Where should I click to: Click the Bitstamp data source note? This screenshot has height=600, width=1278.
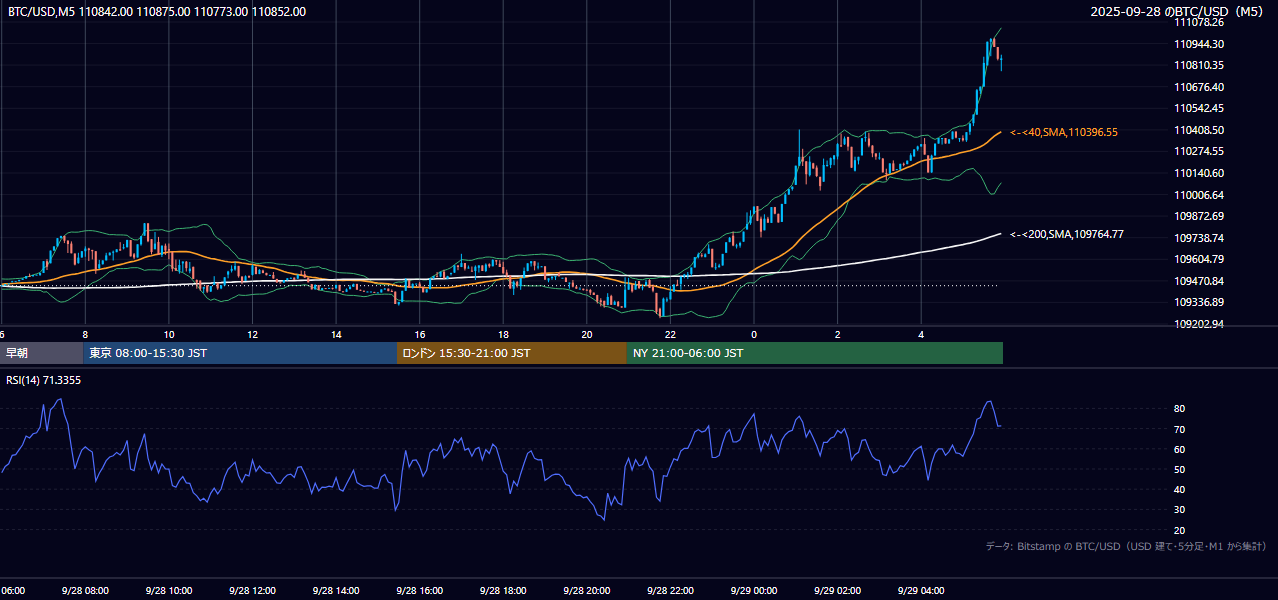tap(1127, 547)
